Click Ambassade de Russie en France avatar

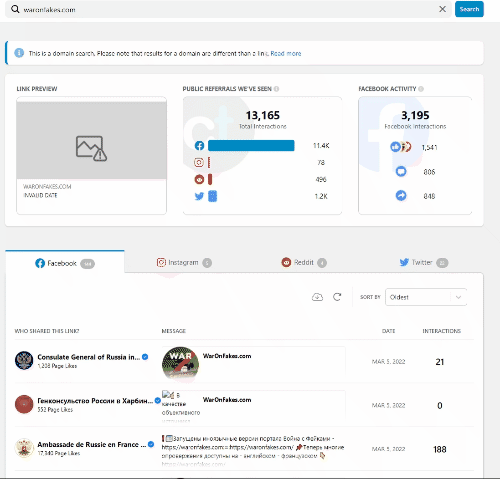pos(24,448)
